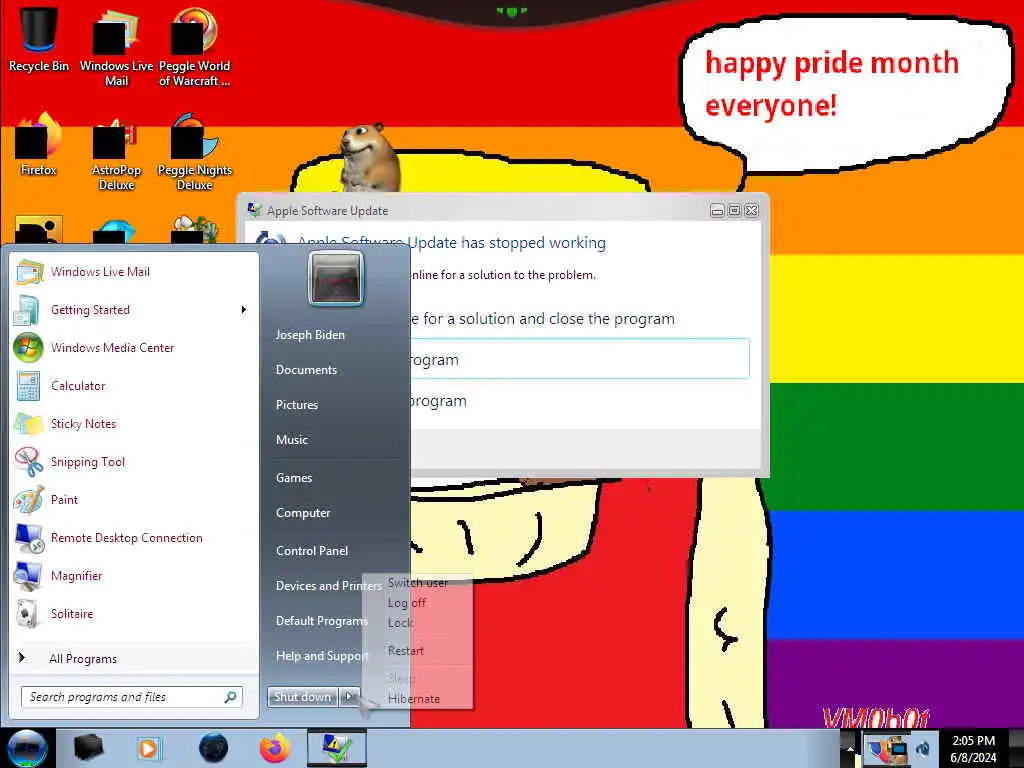
Task: Open Windows Live Mail from Start menu
Action: [134, 272]
